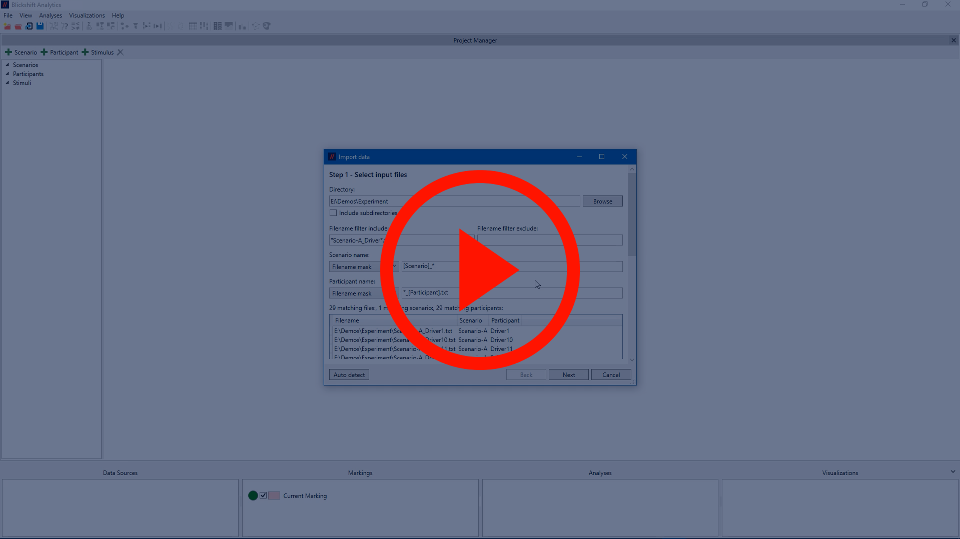
Task: Click the Stimulus label beside its plus icon
Action: [102, 53]
